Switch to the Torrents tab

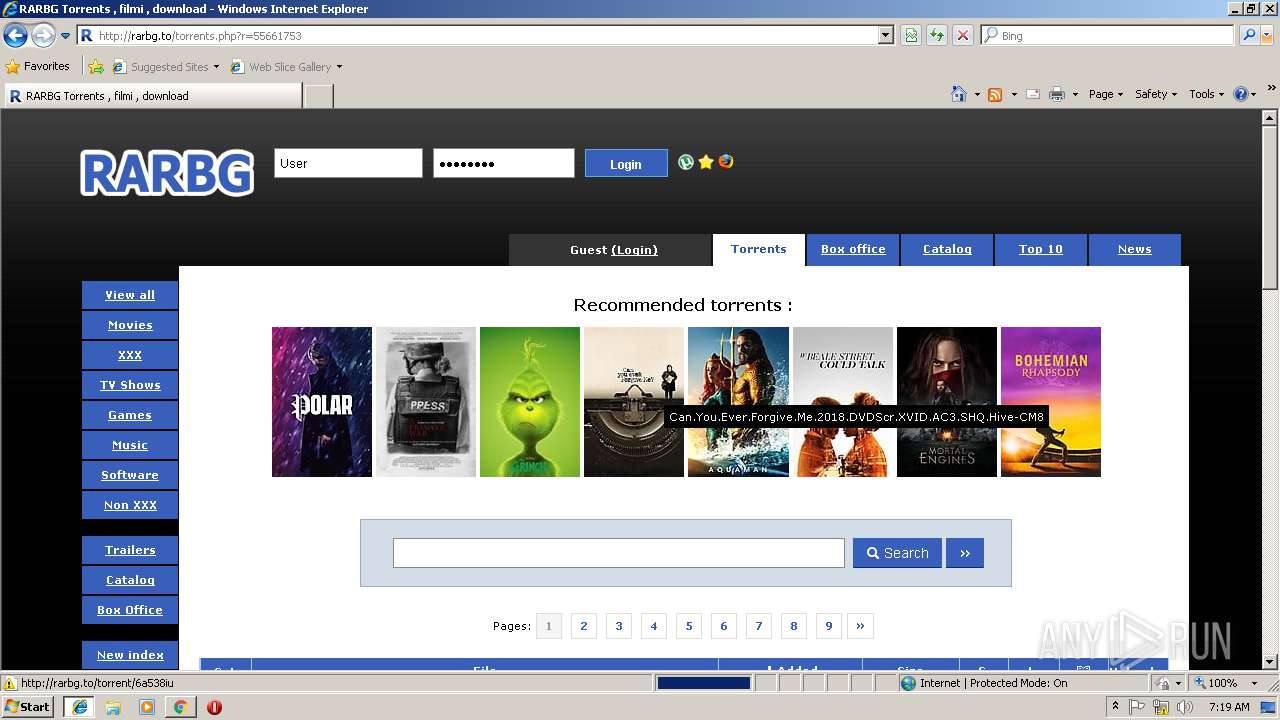[758, 249]
